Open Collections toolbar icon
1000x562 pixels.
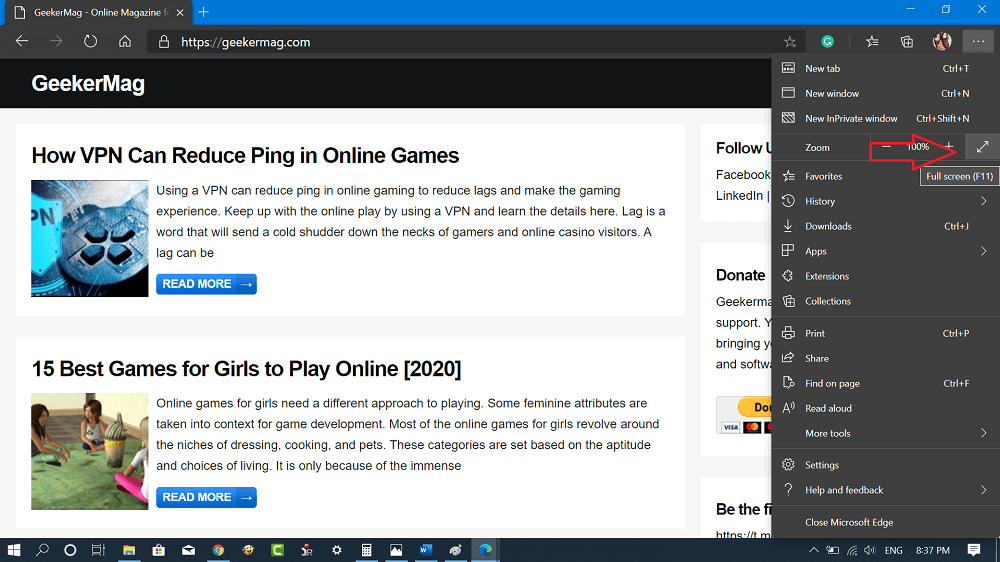[906, 41]
